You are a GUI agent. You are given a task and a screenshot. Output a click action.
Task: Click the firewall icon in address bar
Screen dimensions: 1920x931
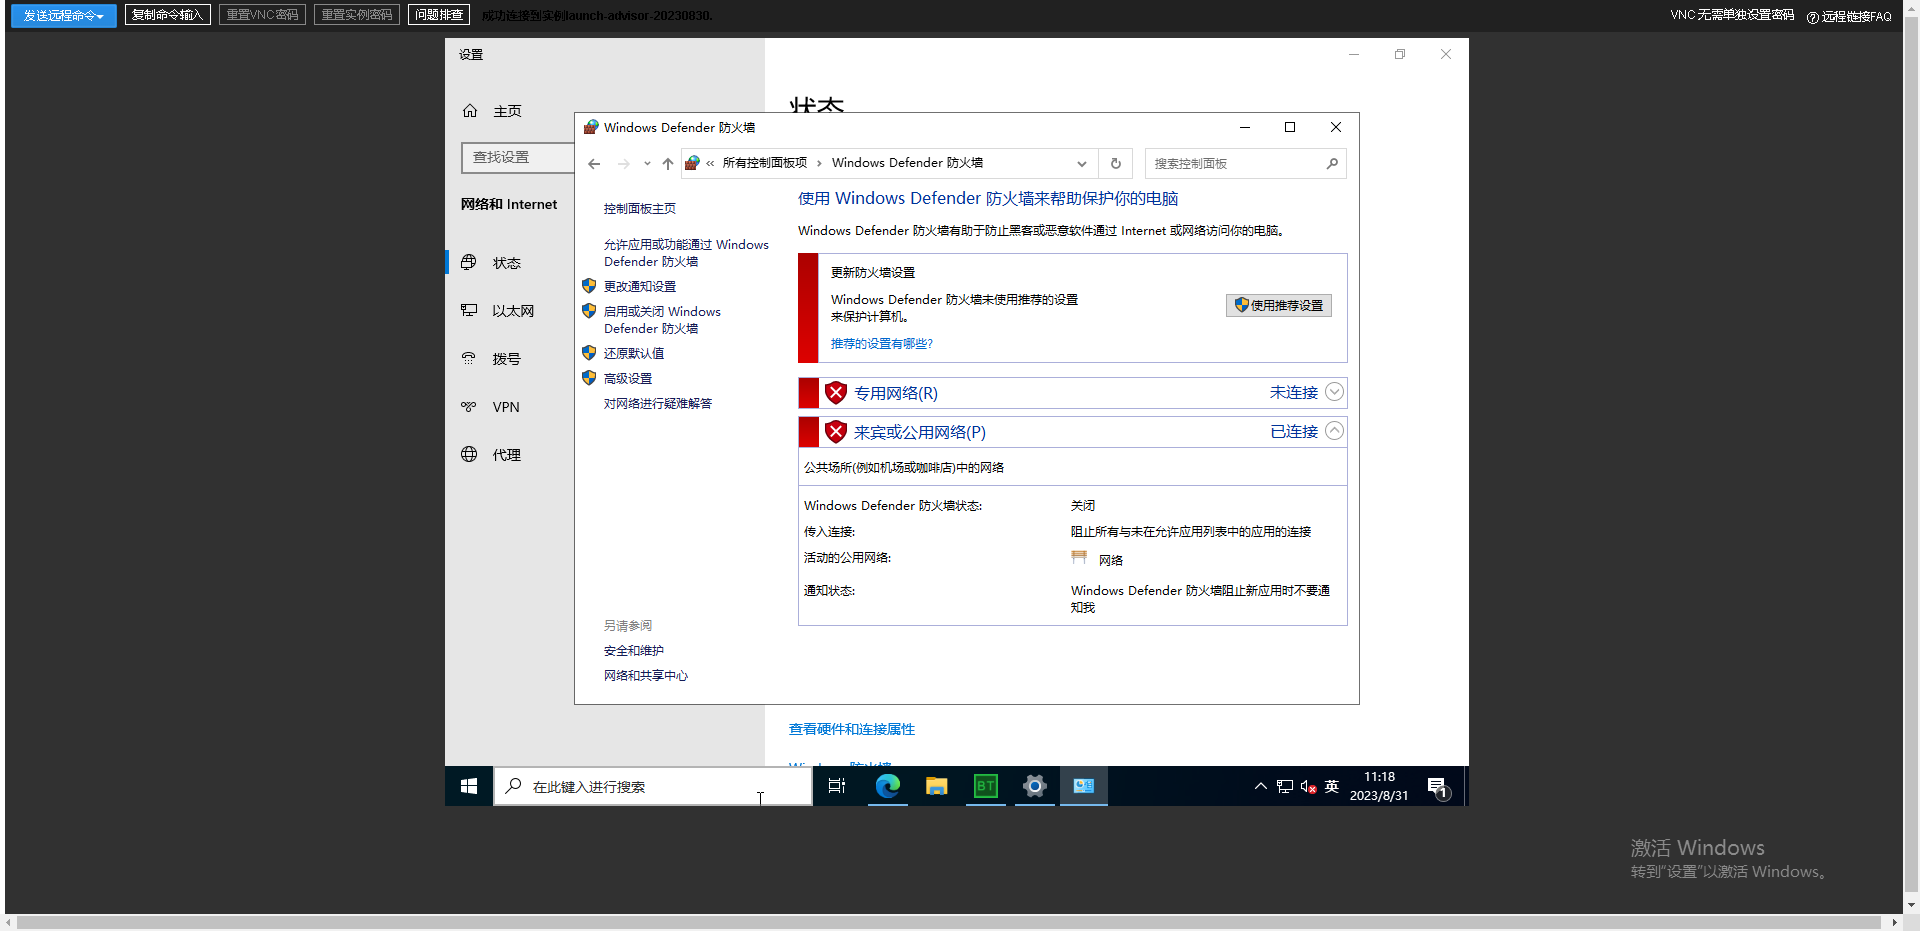692,163
